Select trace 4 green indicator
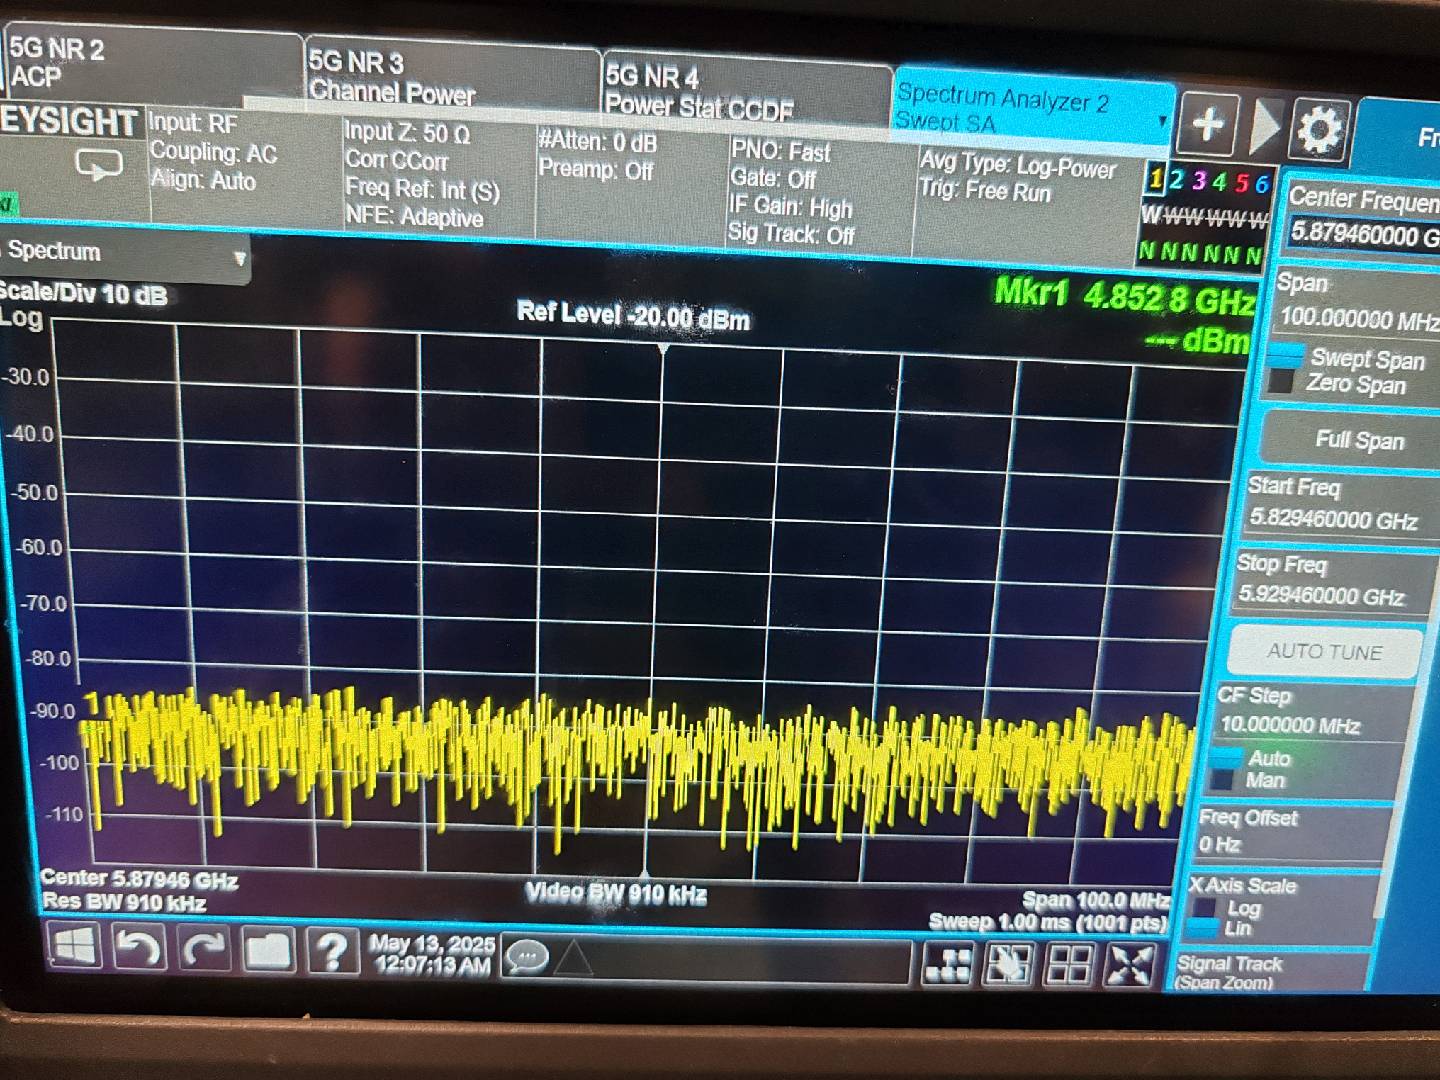Image resolution: width=1440 pixels, height=1080 pixels. pos(1219,182)
